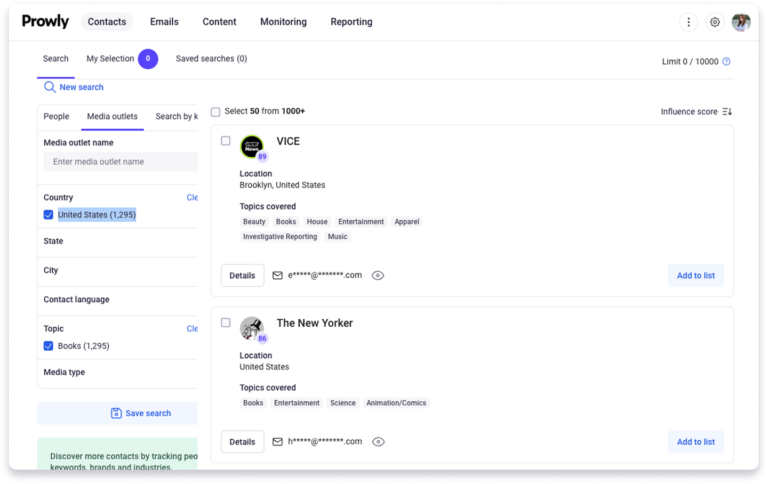768x484 pixels.
Task: Click the envelope icon for VICE email
Action: [x=278, y=275]
